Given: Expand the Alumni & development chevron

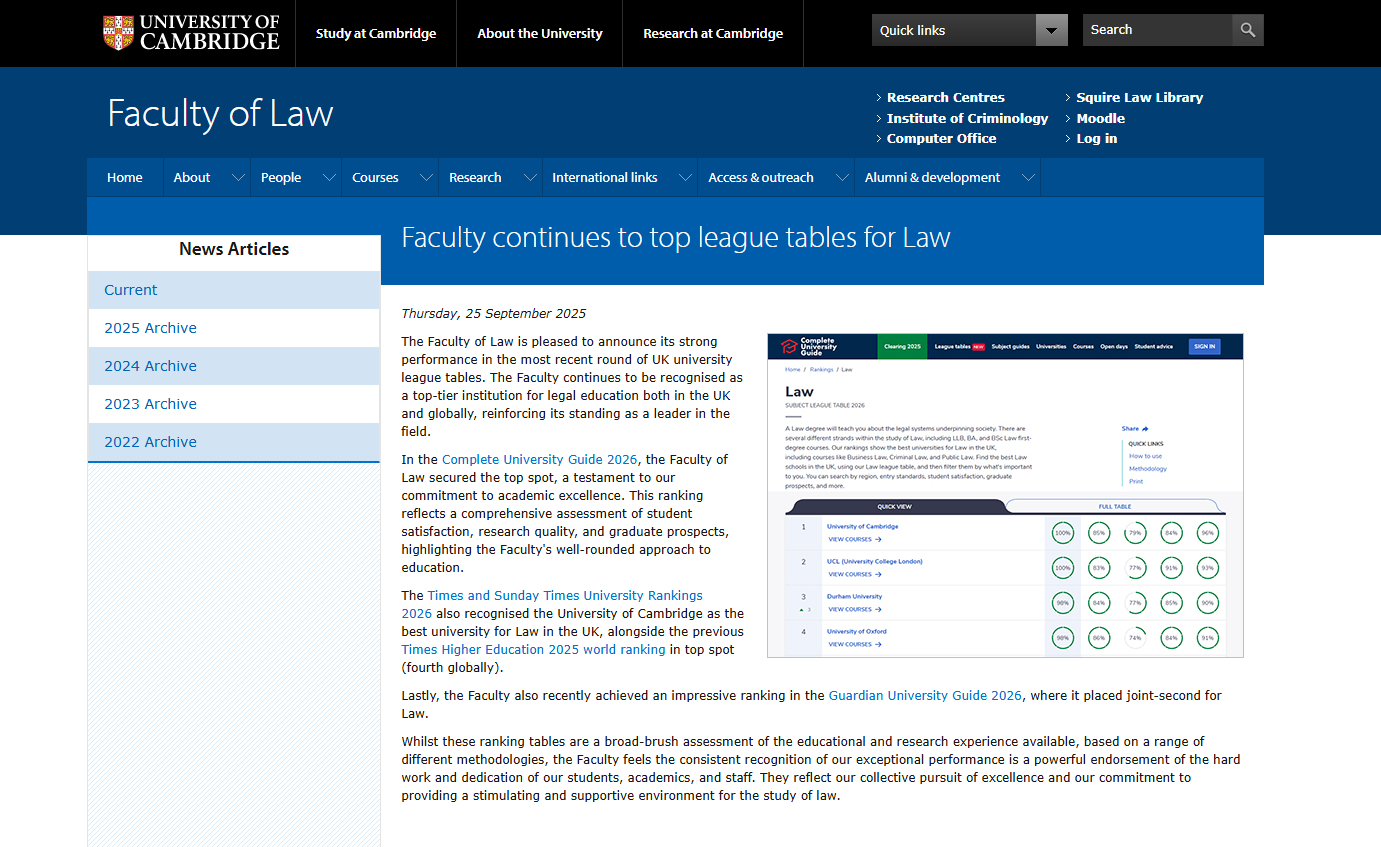Looking at the screenshot, I should pos(1028,178).
